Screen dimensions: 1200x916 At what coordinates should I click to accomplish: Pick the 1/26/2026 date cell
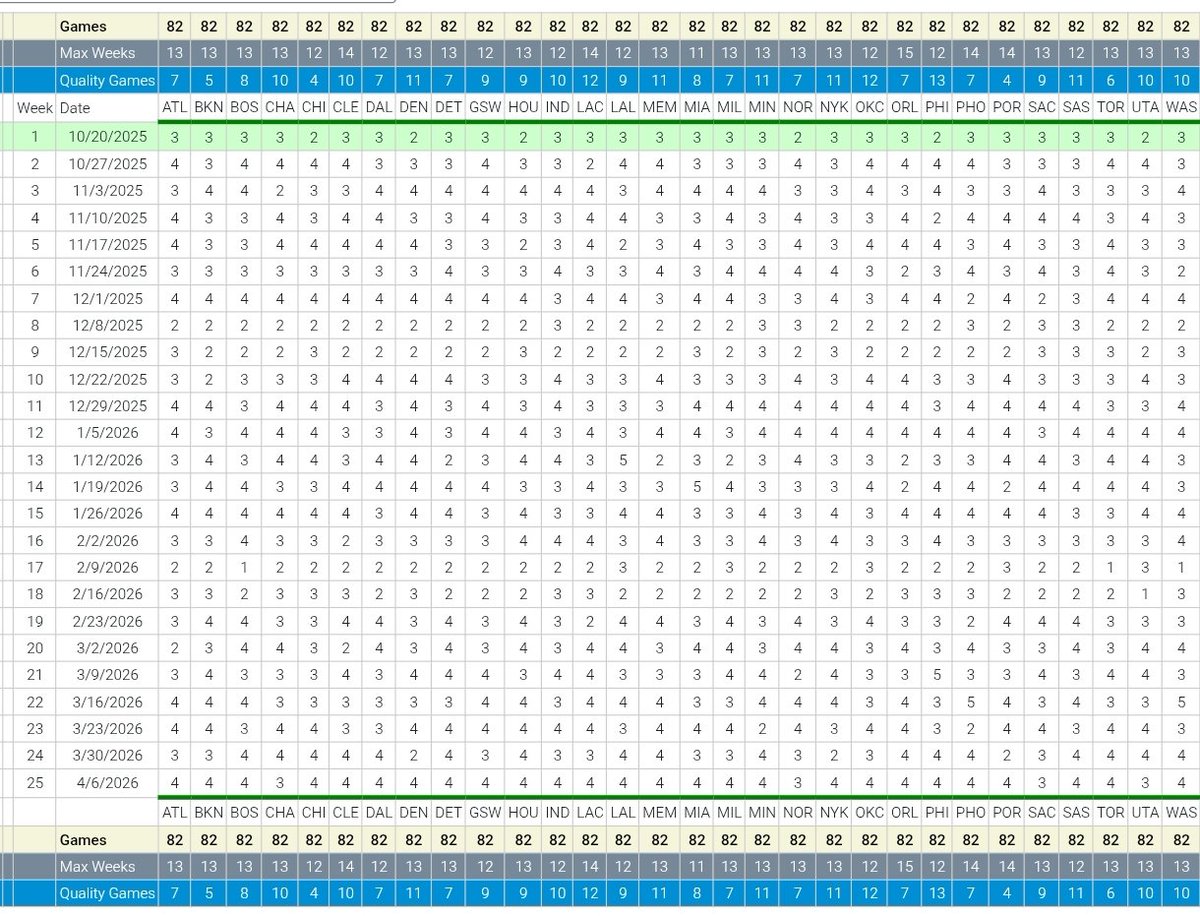(x=107, y=513)
